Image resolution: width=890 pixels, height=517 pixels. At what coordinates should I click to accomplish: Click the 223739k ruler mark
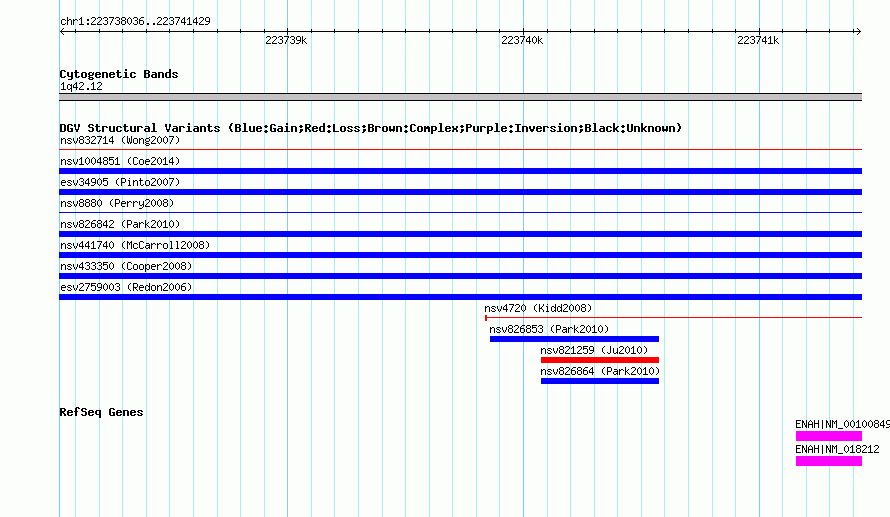pyautogui.click(x=286, y=40)
